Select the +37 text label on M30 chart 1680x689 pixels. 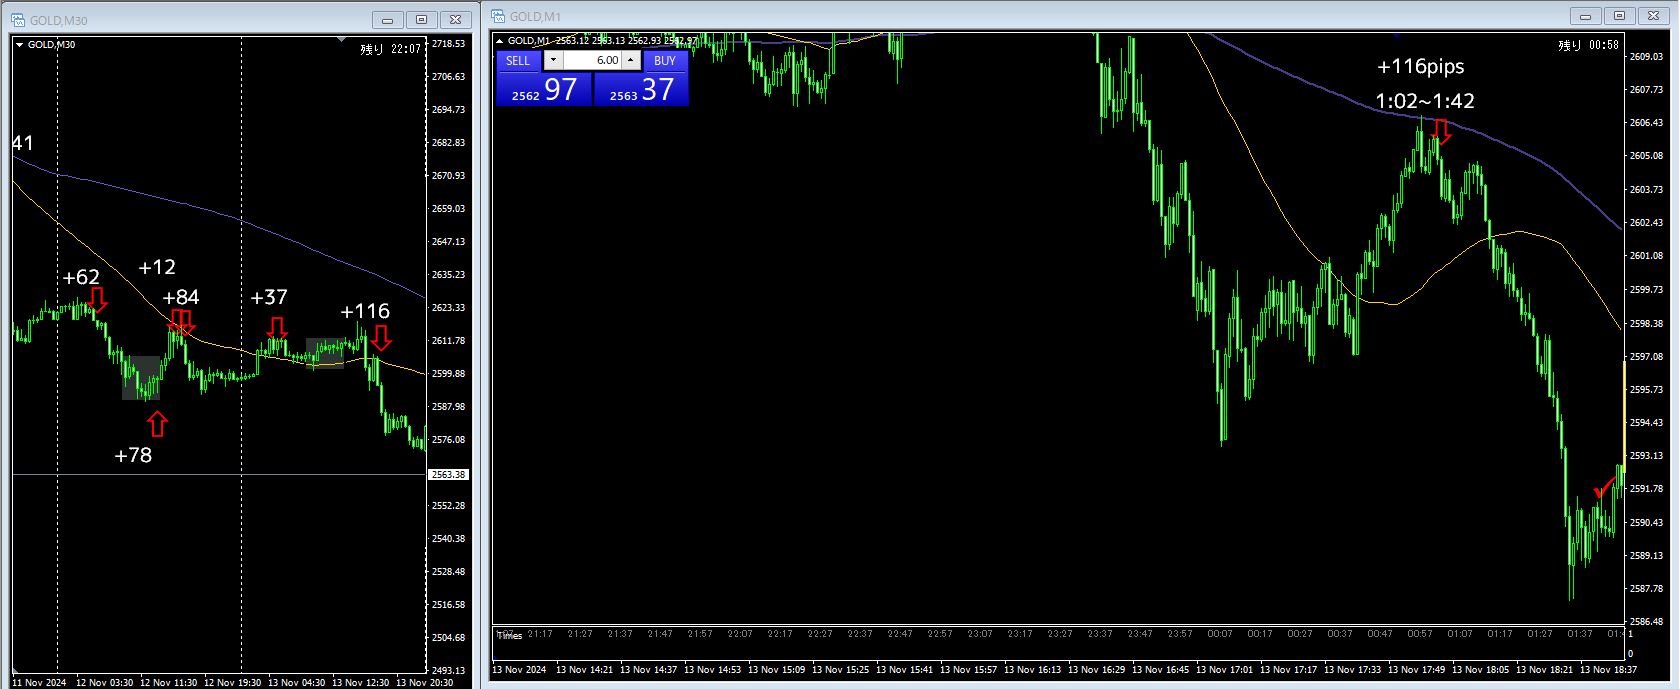269,297
